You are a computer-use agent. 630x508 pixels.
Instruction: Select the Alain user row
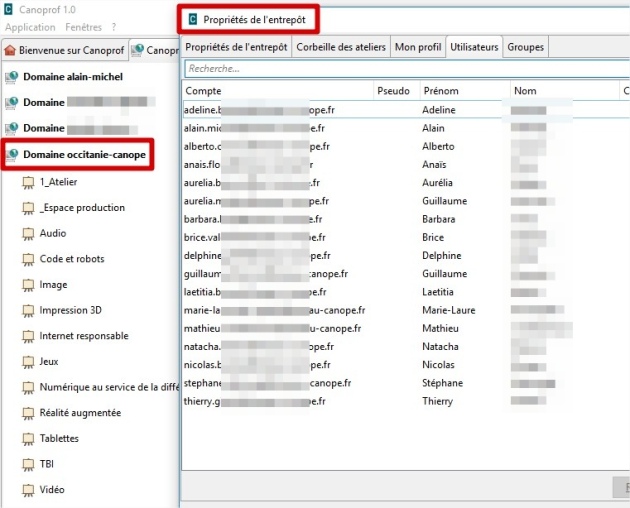[406, 128]
